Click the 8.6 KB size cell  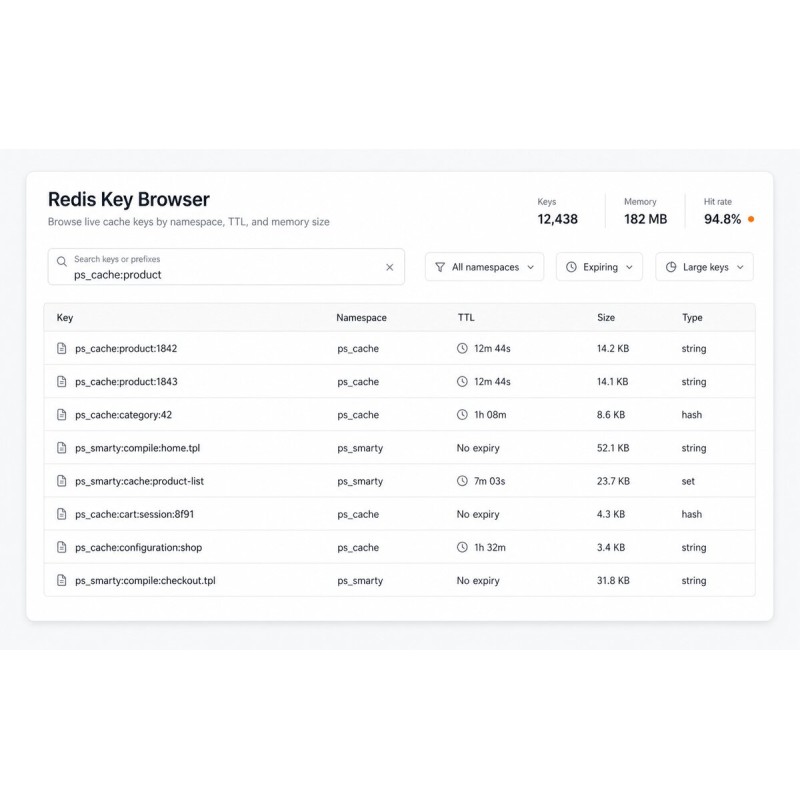point(611,415)
